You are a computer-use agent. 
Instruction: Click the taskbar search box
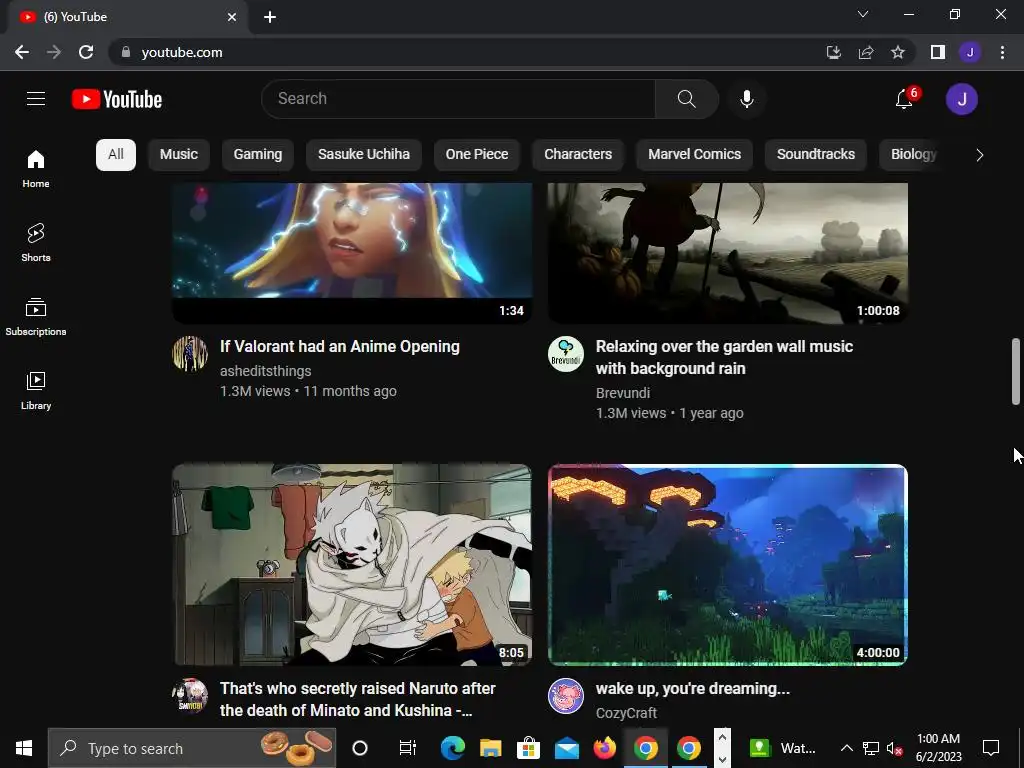pos(192,748)
